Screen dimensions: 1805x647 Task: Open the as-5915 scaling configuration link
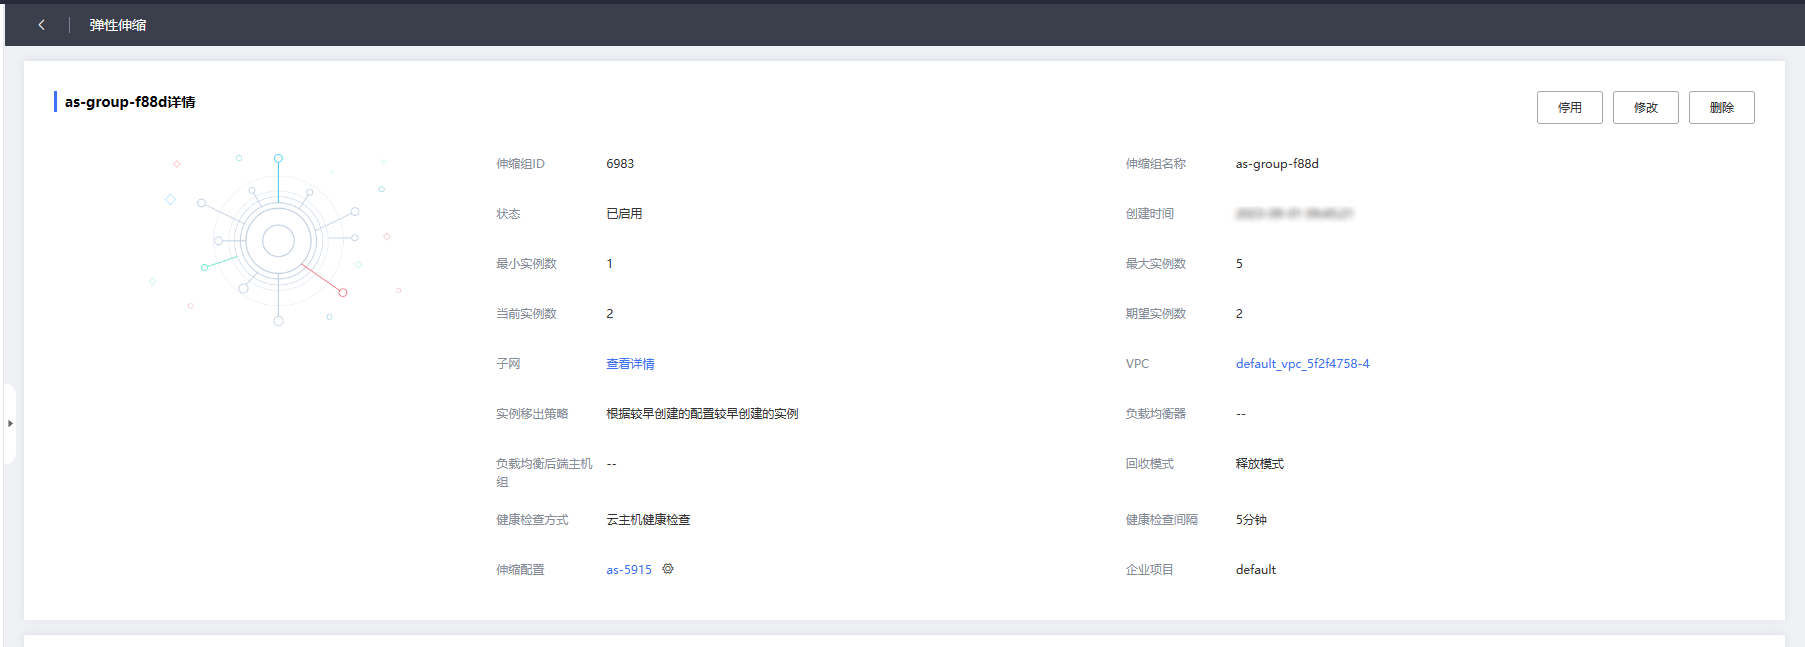[628, 570]
